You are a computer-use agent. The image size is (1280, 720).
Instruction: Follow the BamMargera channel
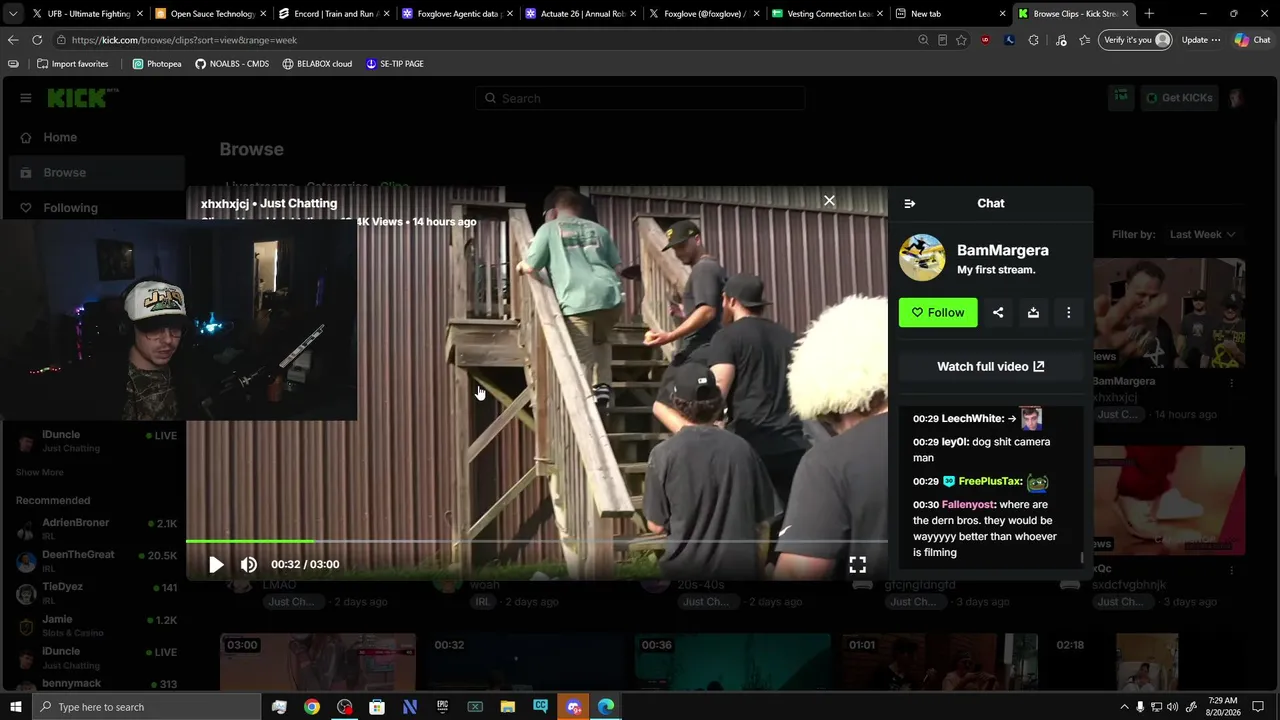point(938,313)
